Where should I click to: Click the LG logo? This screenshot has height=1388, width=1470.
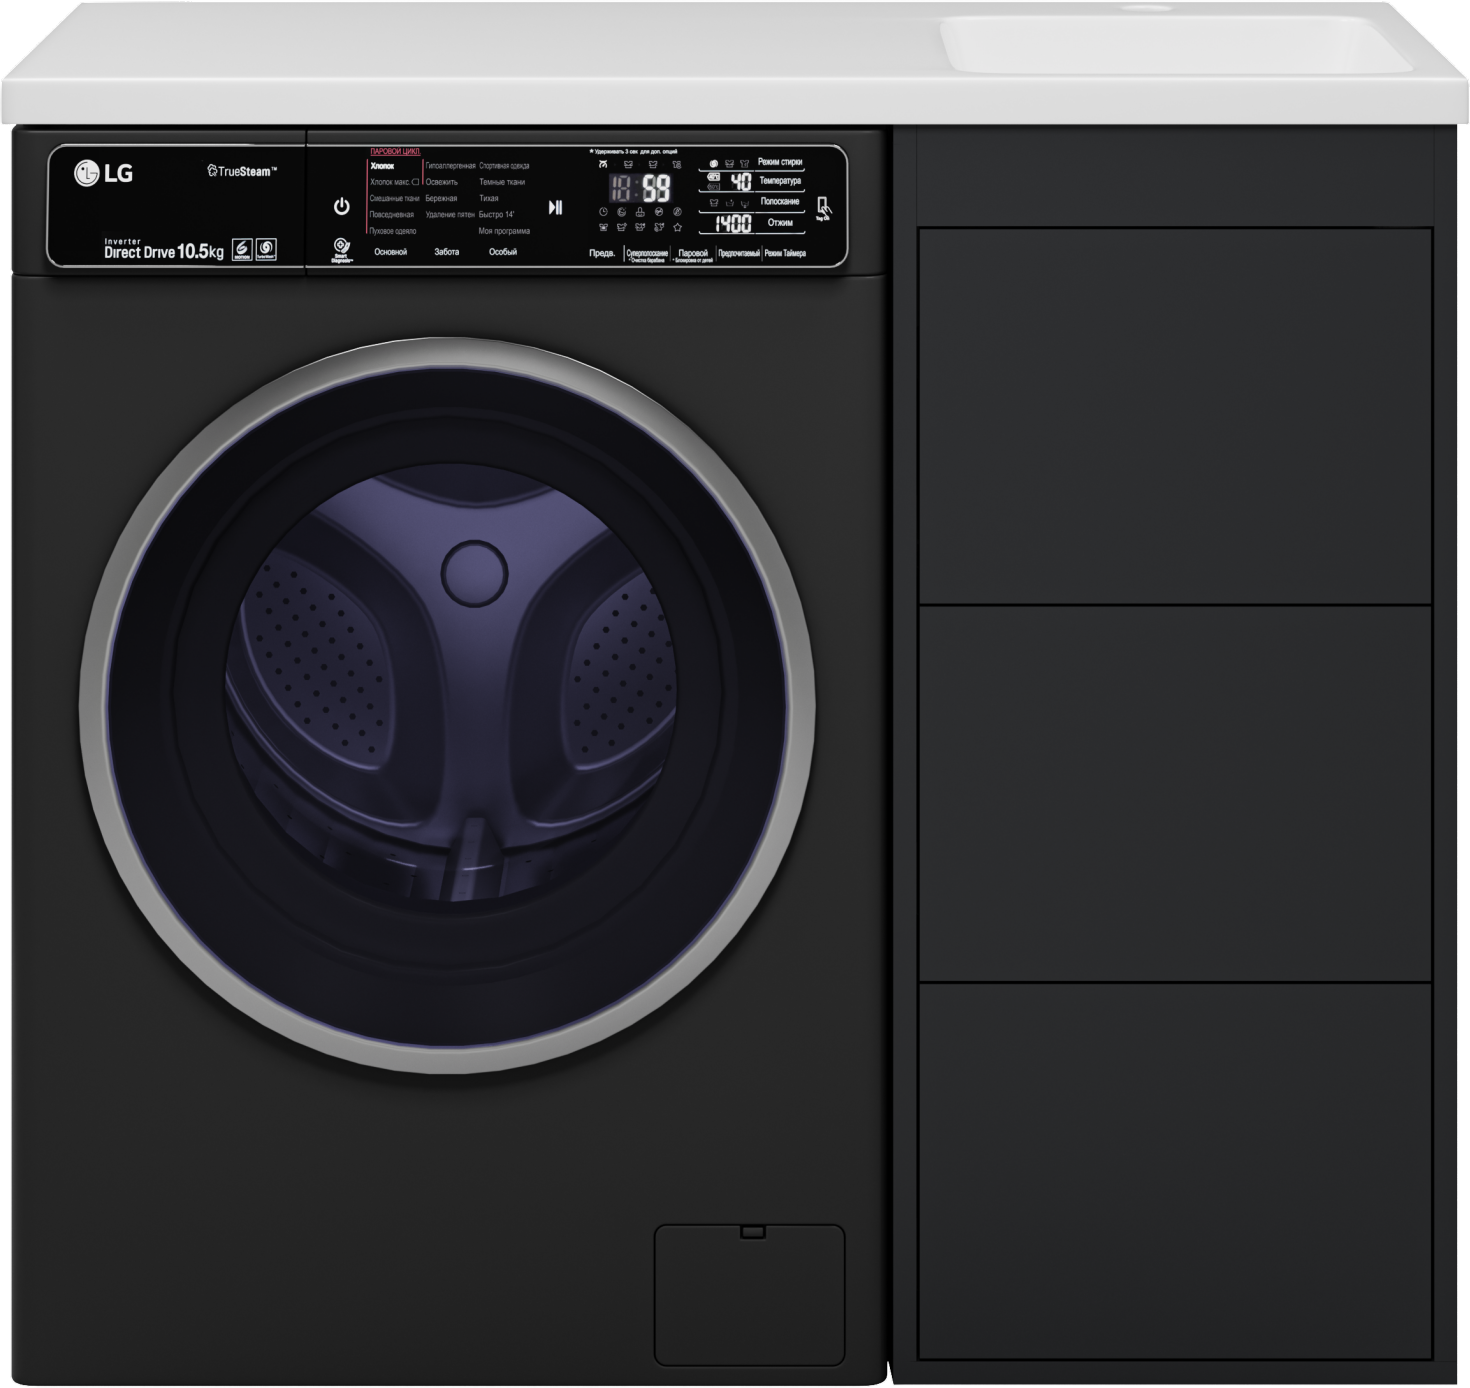pyautogui.click(x=103, y=173)
